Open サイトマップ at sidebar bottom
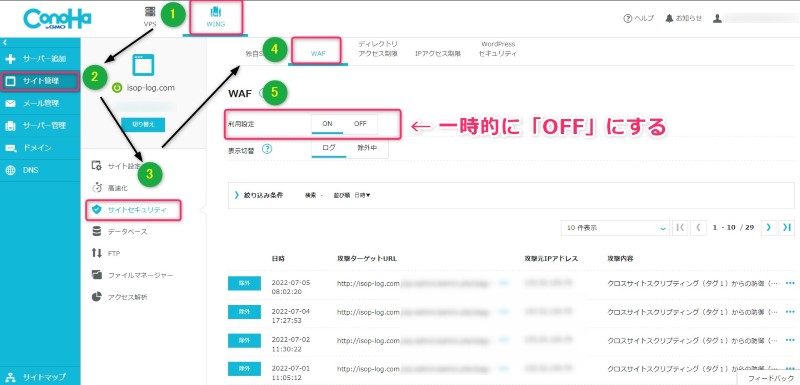800x385 pixels. coord(40,377)
